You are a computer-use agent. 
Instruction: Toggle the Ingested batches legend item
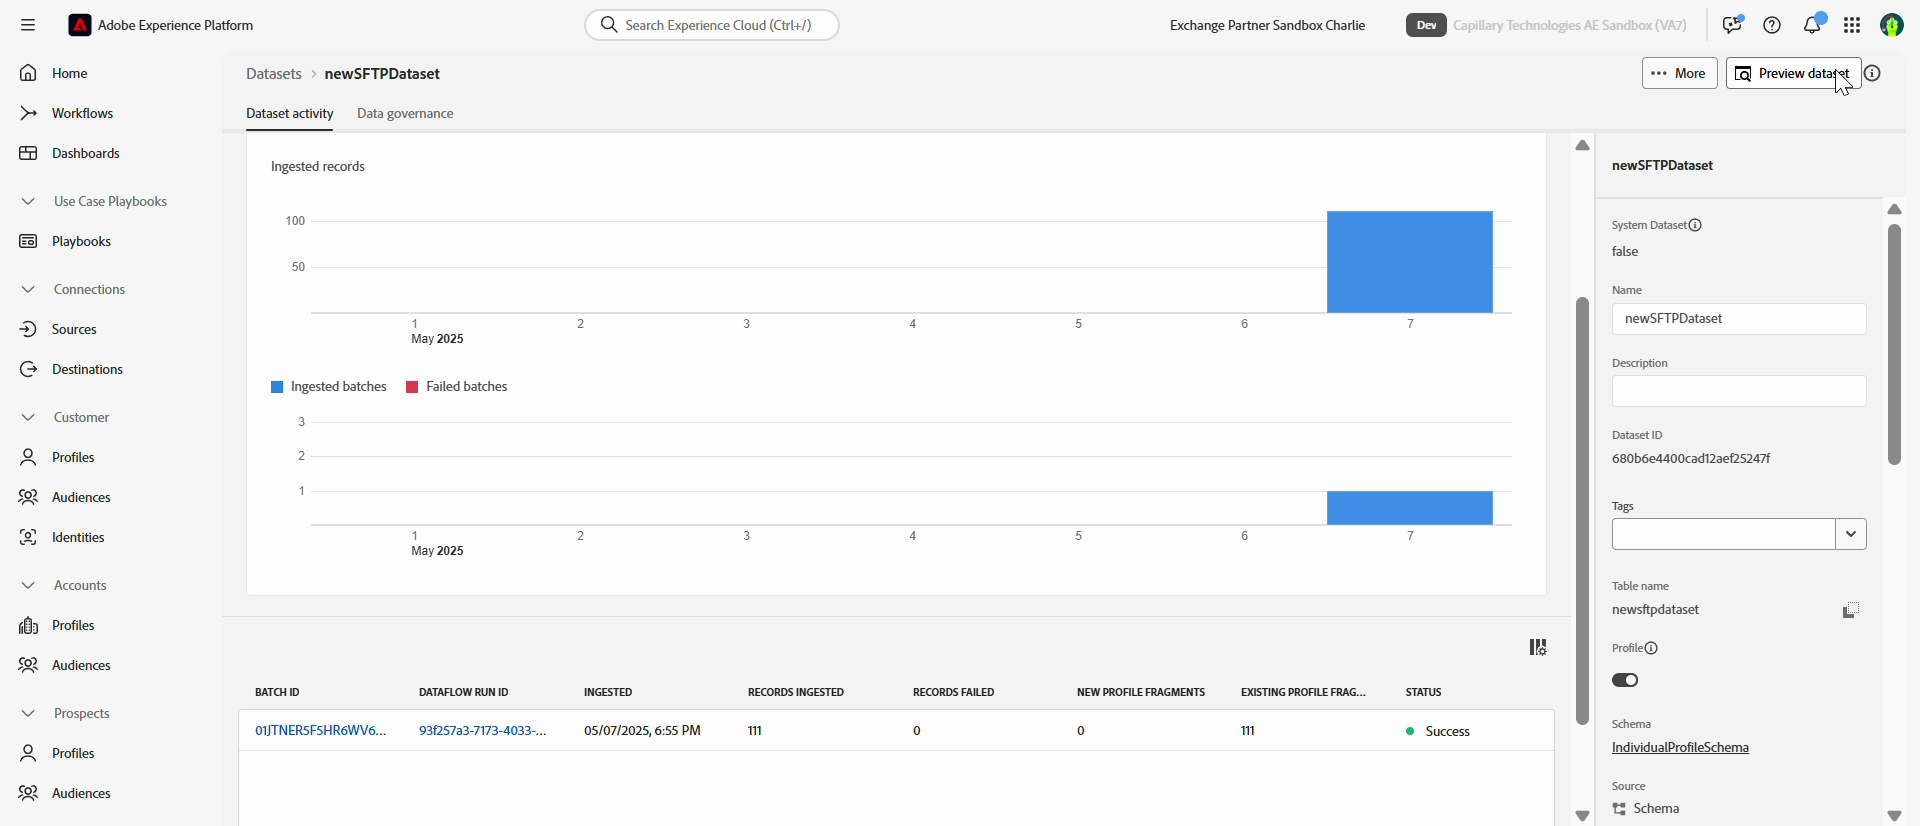click(x=328, y=387)
